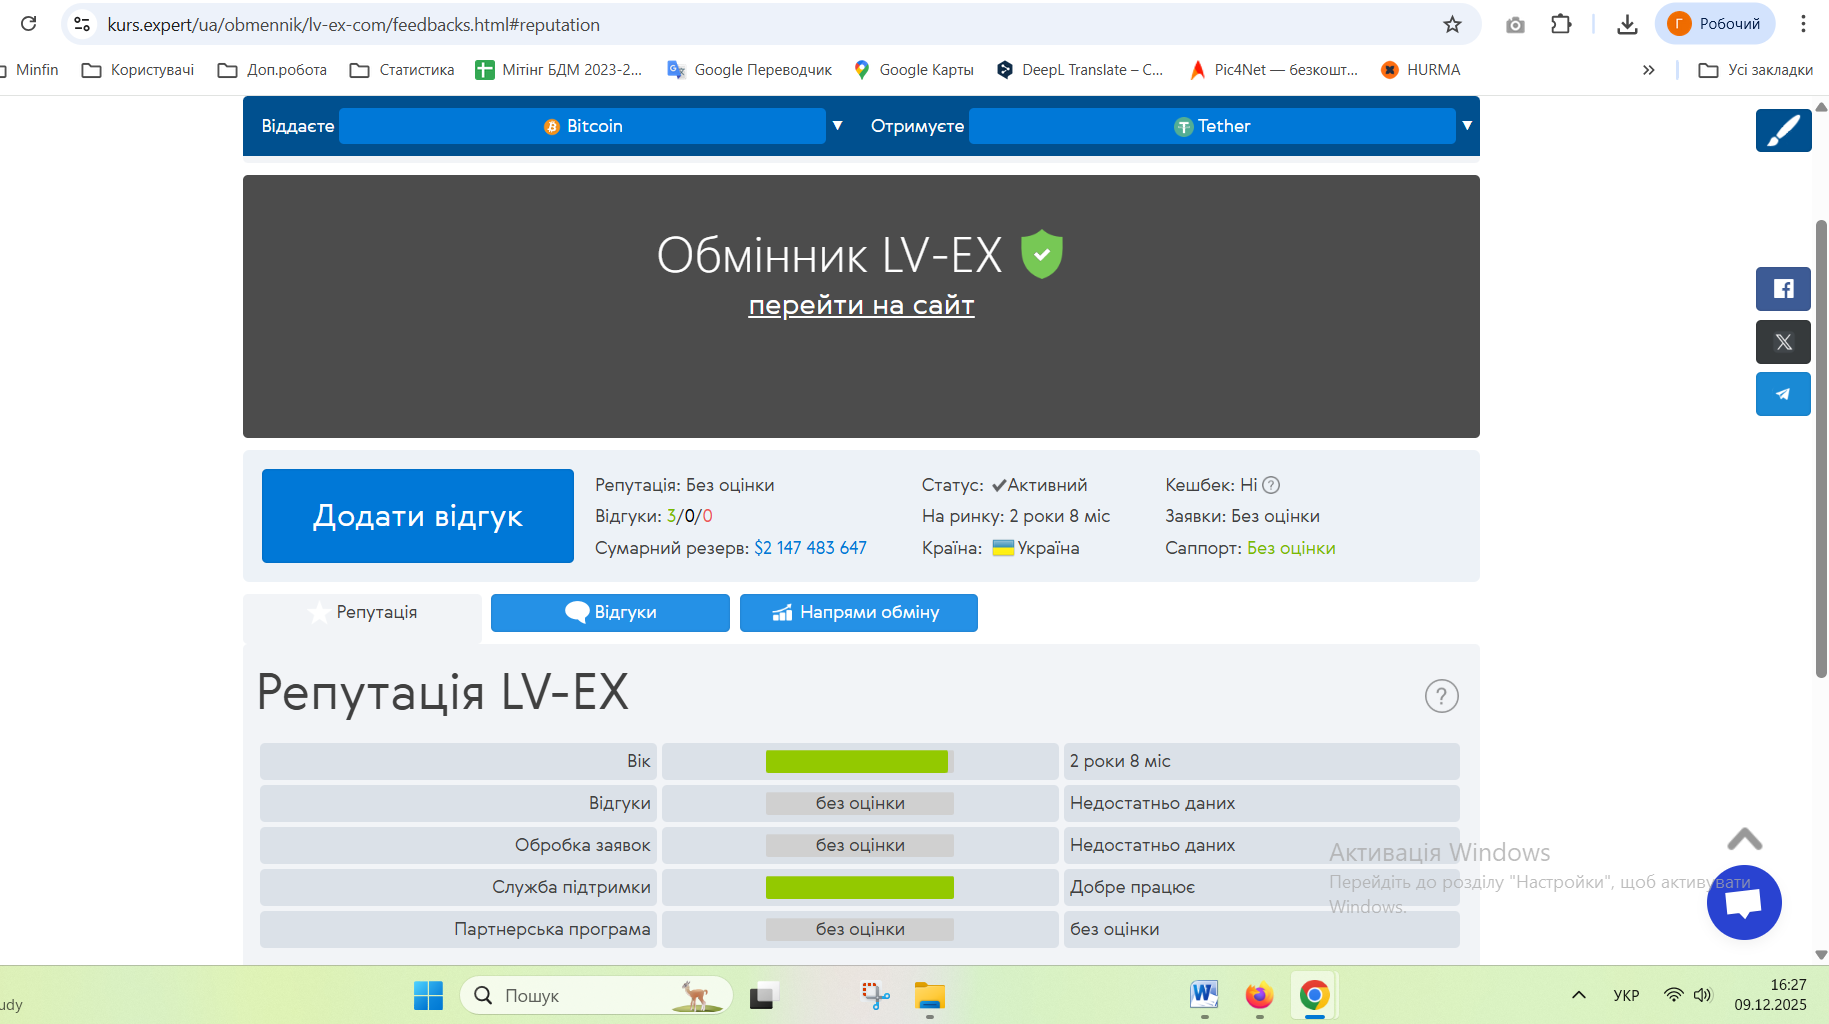The height and width of the screenshot is (1024, 1829).
Task: Open the Google Переводчик bookmark
Action: [750, 70]
